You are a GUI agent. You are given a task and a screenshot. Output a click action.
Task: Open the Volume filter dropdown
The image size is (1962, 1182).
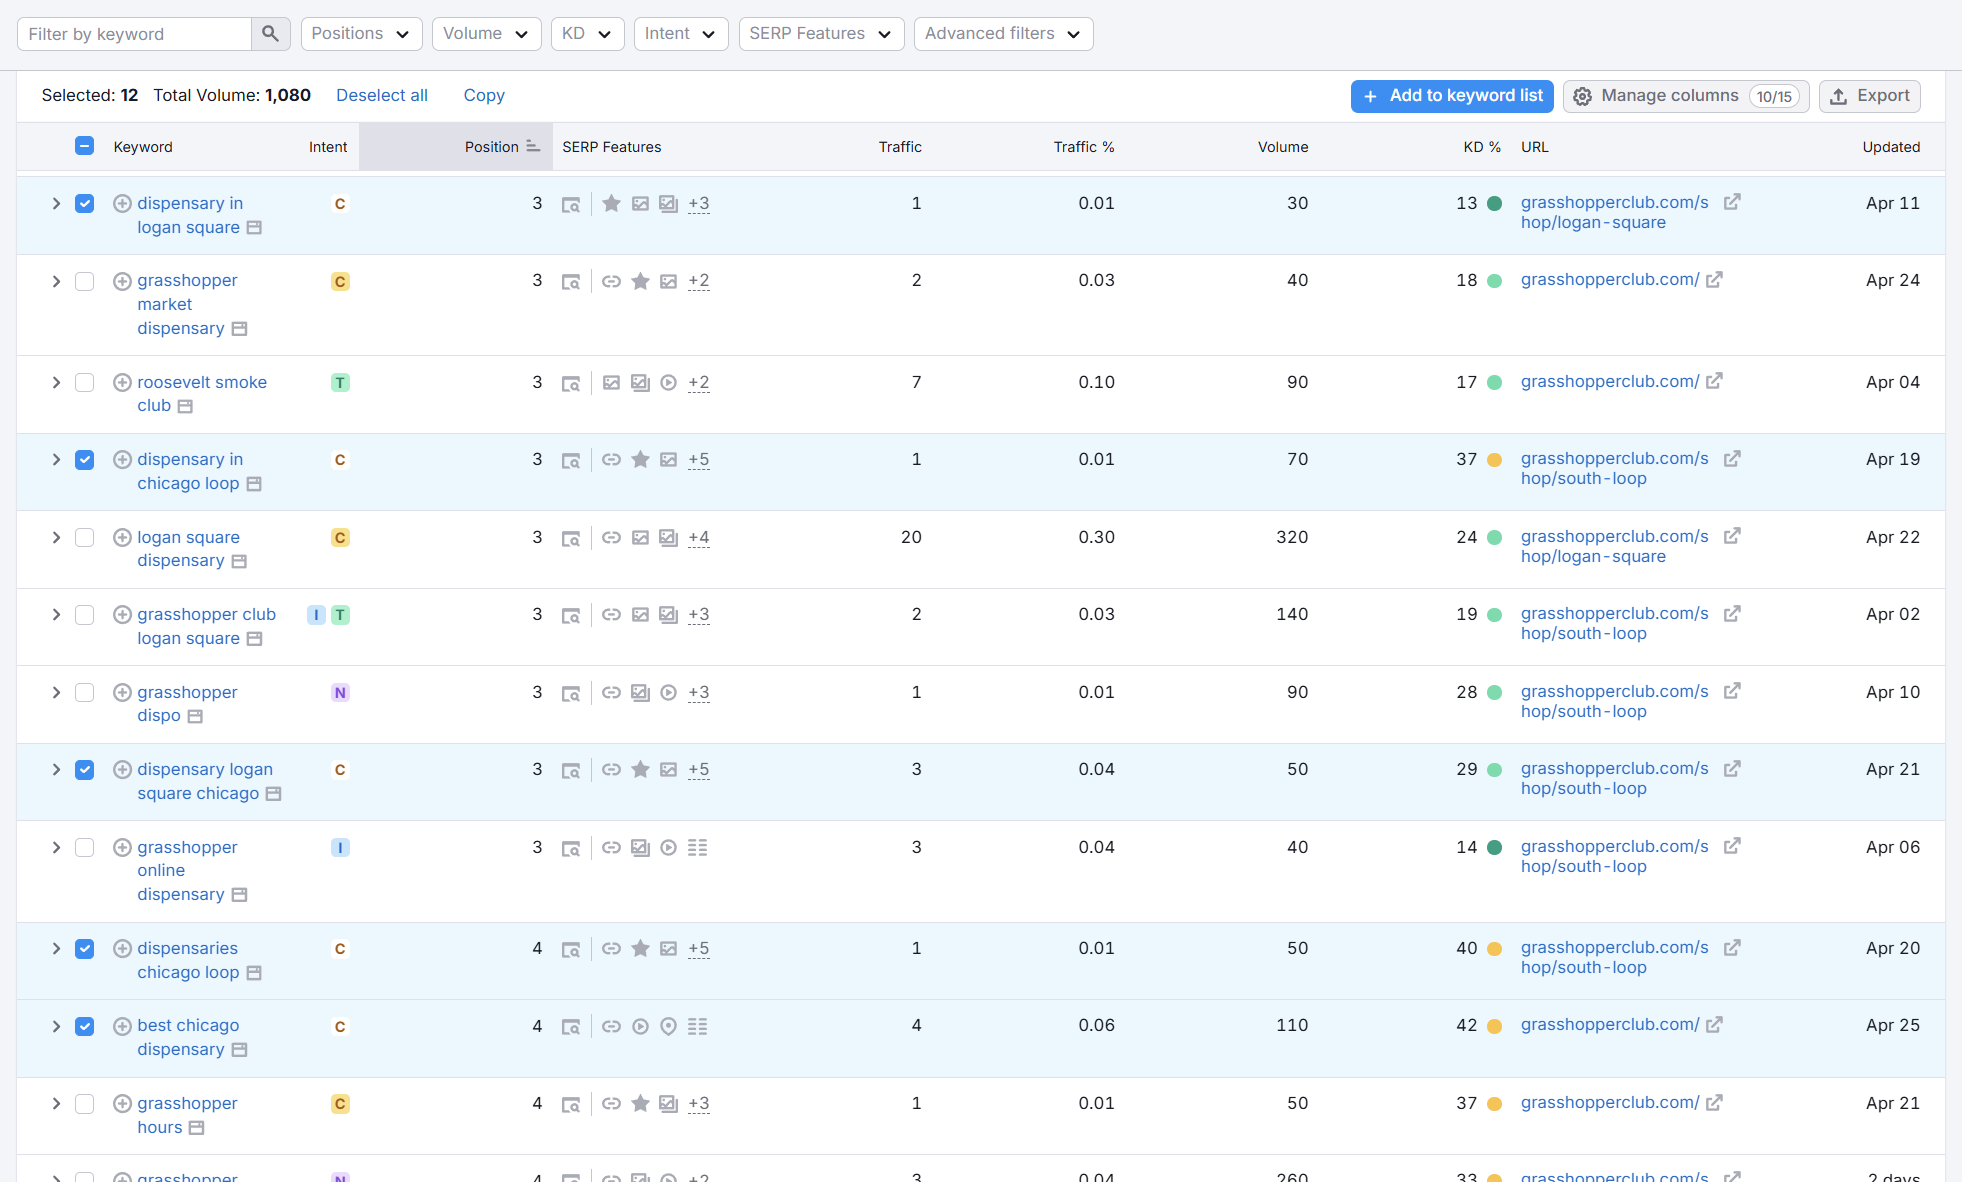coord(486,34)
